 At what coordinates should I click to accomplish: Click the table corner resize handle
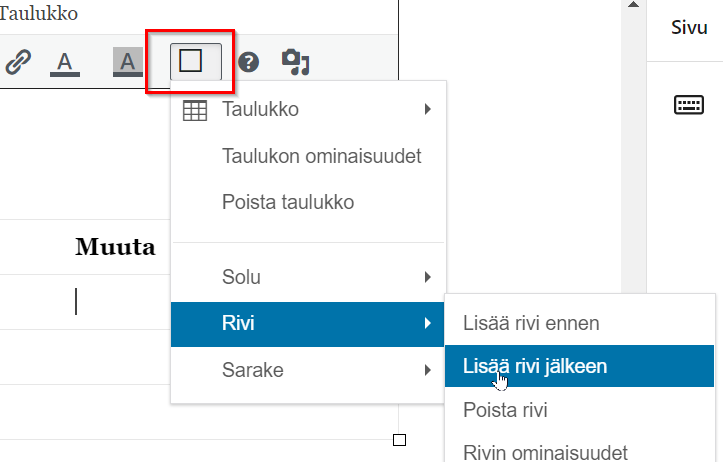coord(399,440)
